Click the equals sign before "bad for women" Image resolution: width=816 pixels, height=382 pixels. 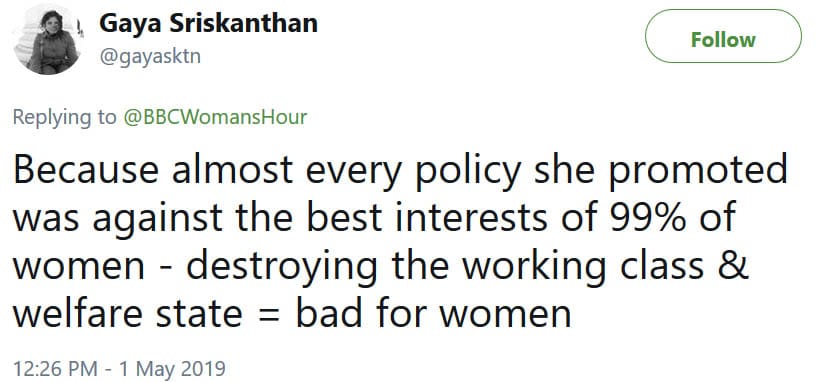pyautogui.click(x=269, y=314)
